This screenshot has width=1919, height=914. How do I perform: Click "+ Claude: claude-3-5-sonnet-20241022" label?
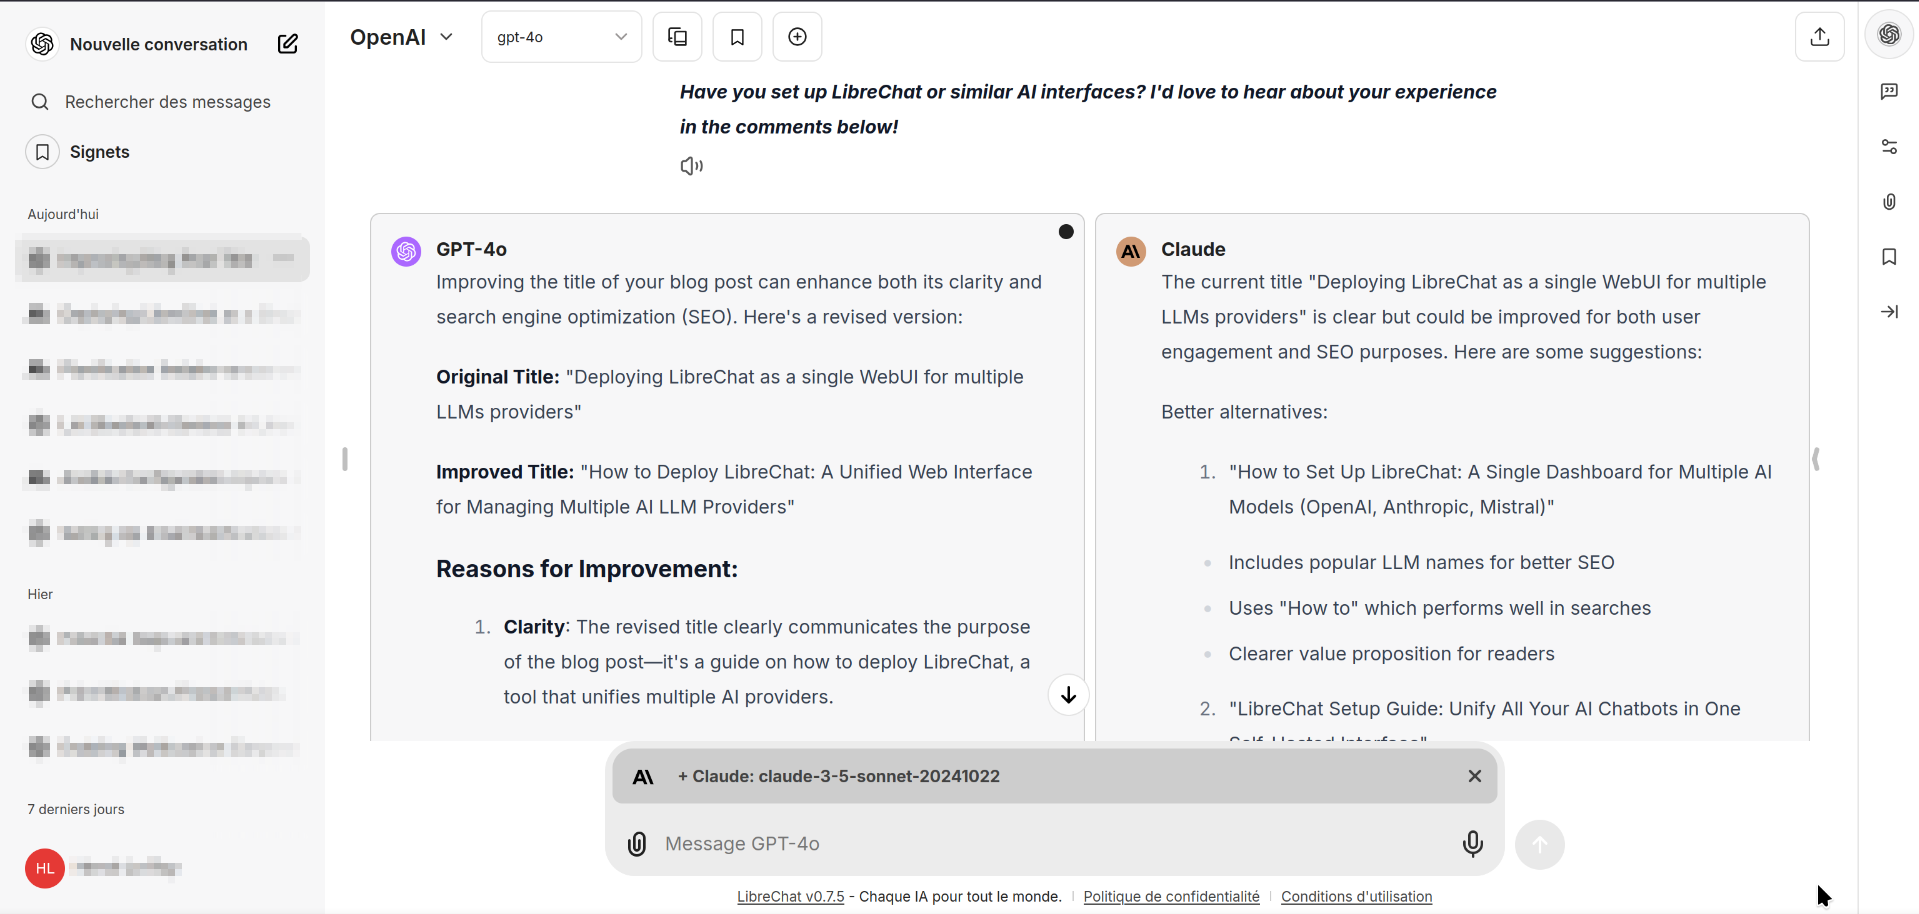pos(838,776)
